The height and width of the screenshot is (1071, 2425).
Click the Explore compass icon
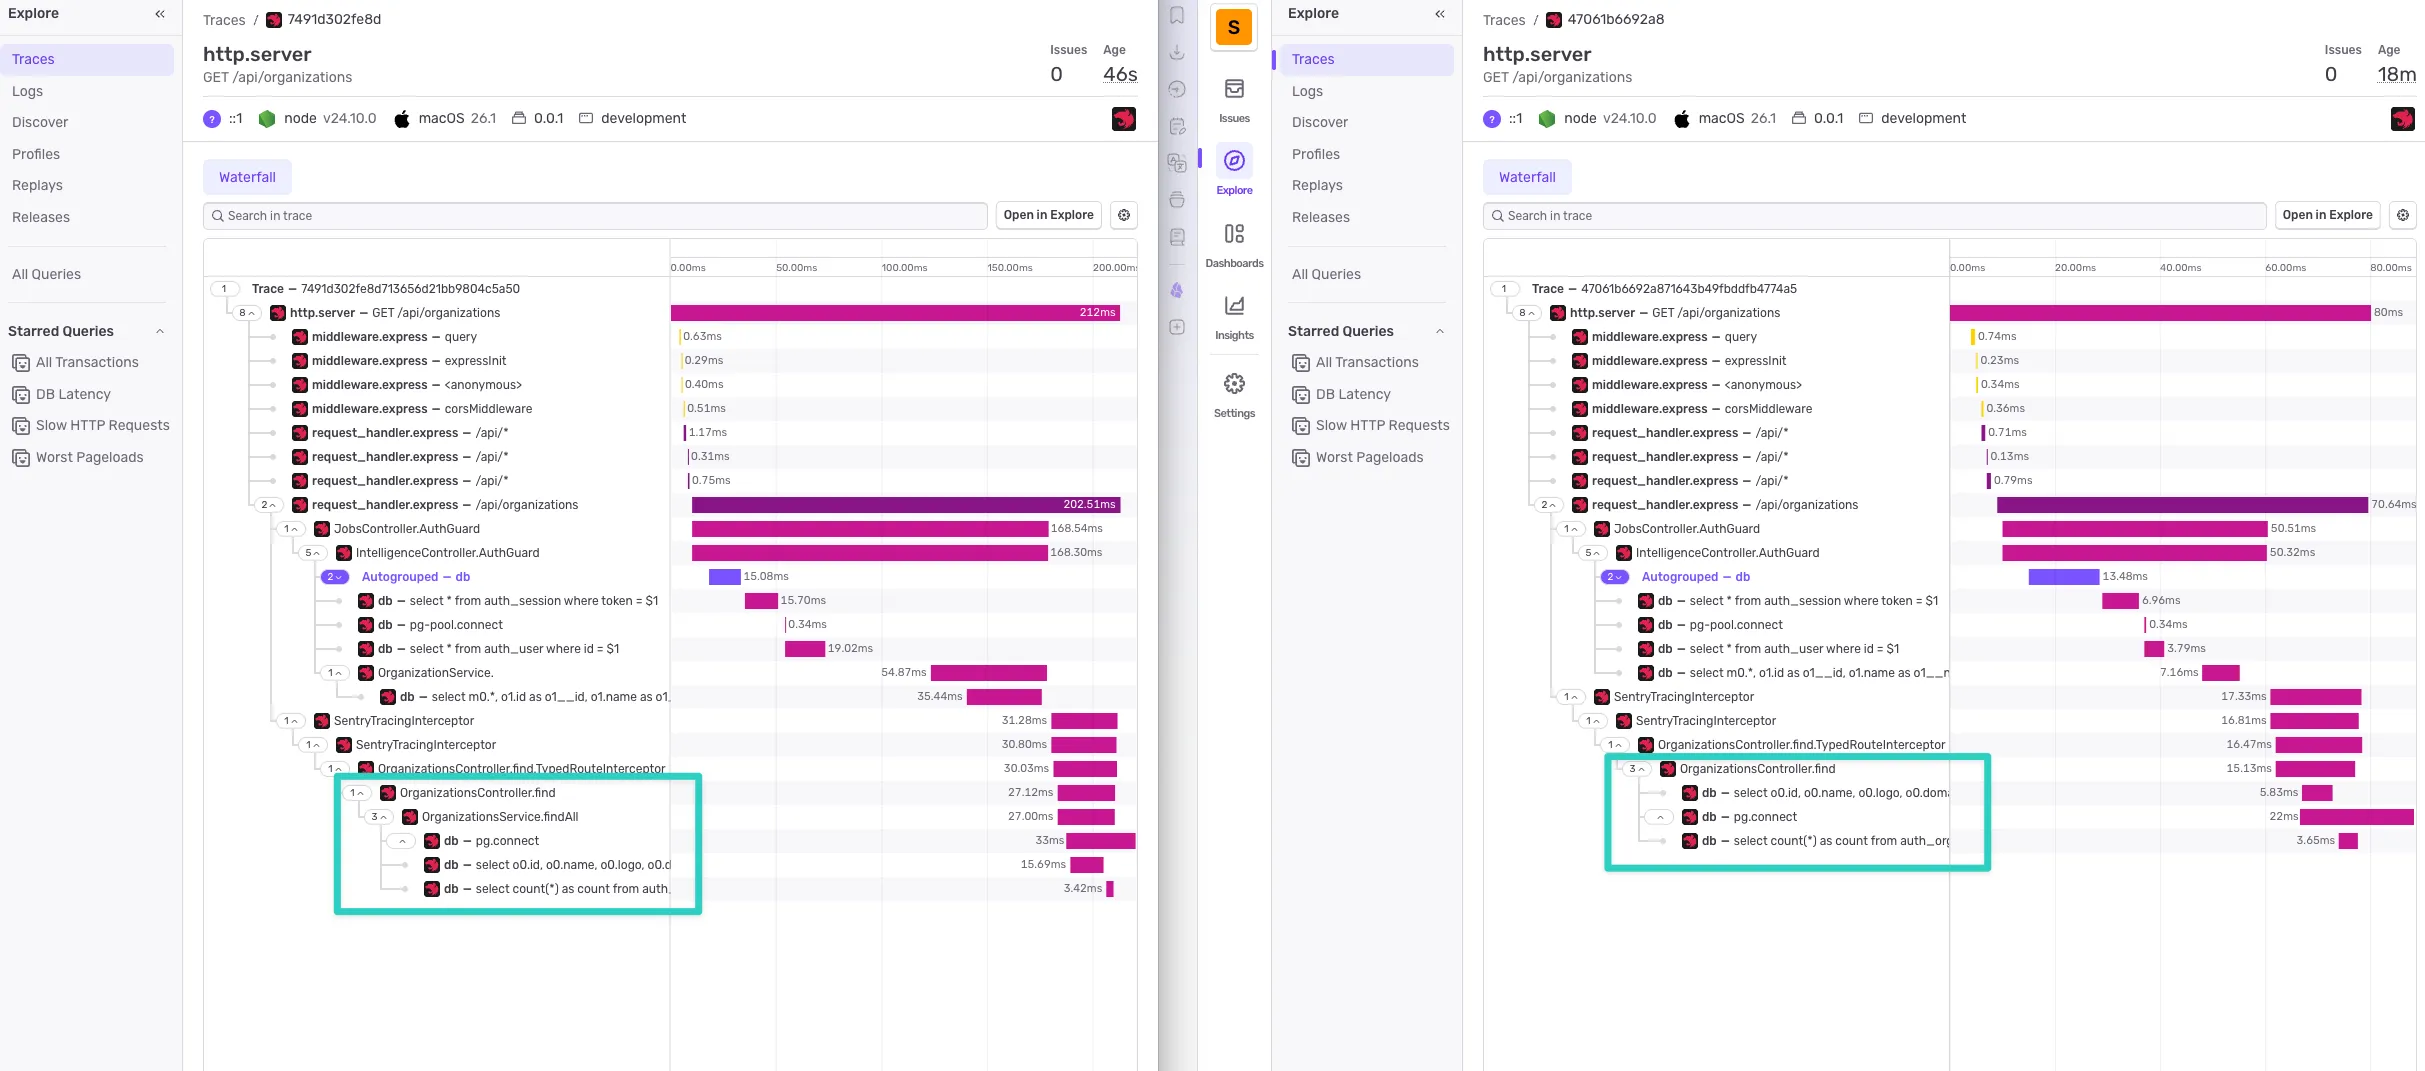[1234, 161]
